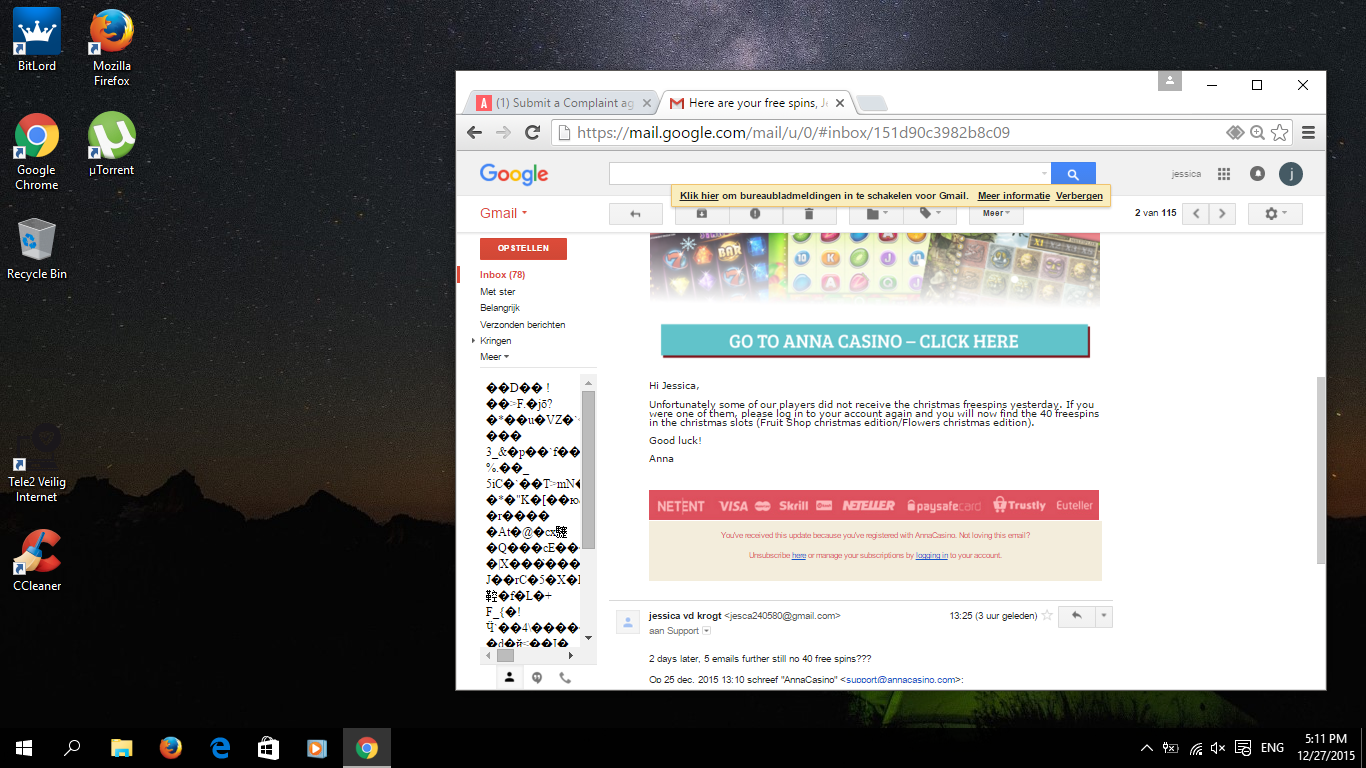1366x768 pixels.
Task: Open the Settings gear dropdown
Action: coord(1276,213)
